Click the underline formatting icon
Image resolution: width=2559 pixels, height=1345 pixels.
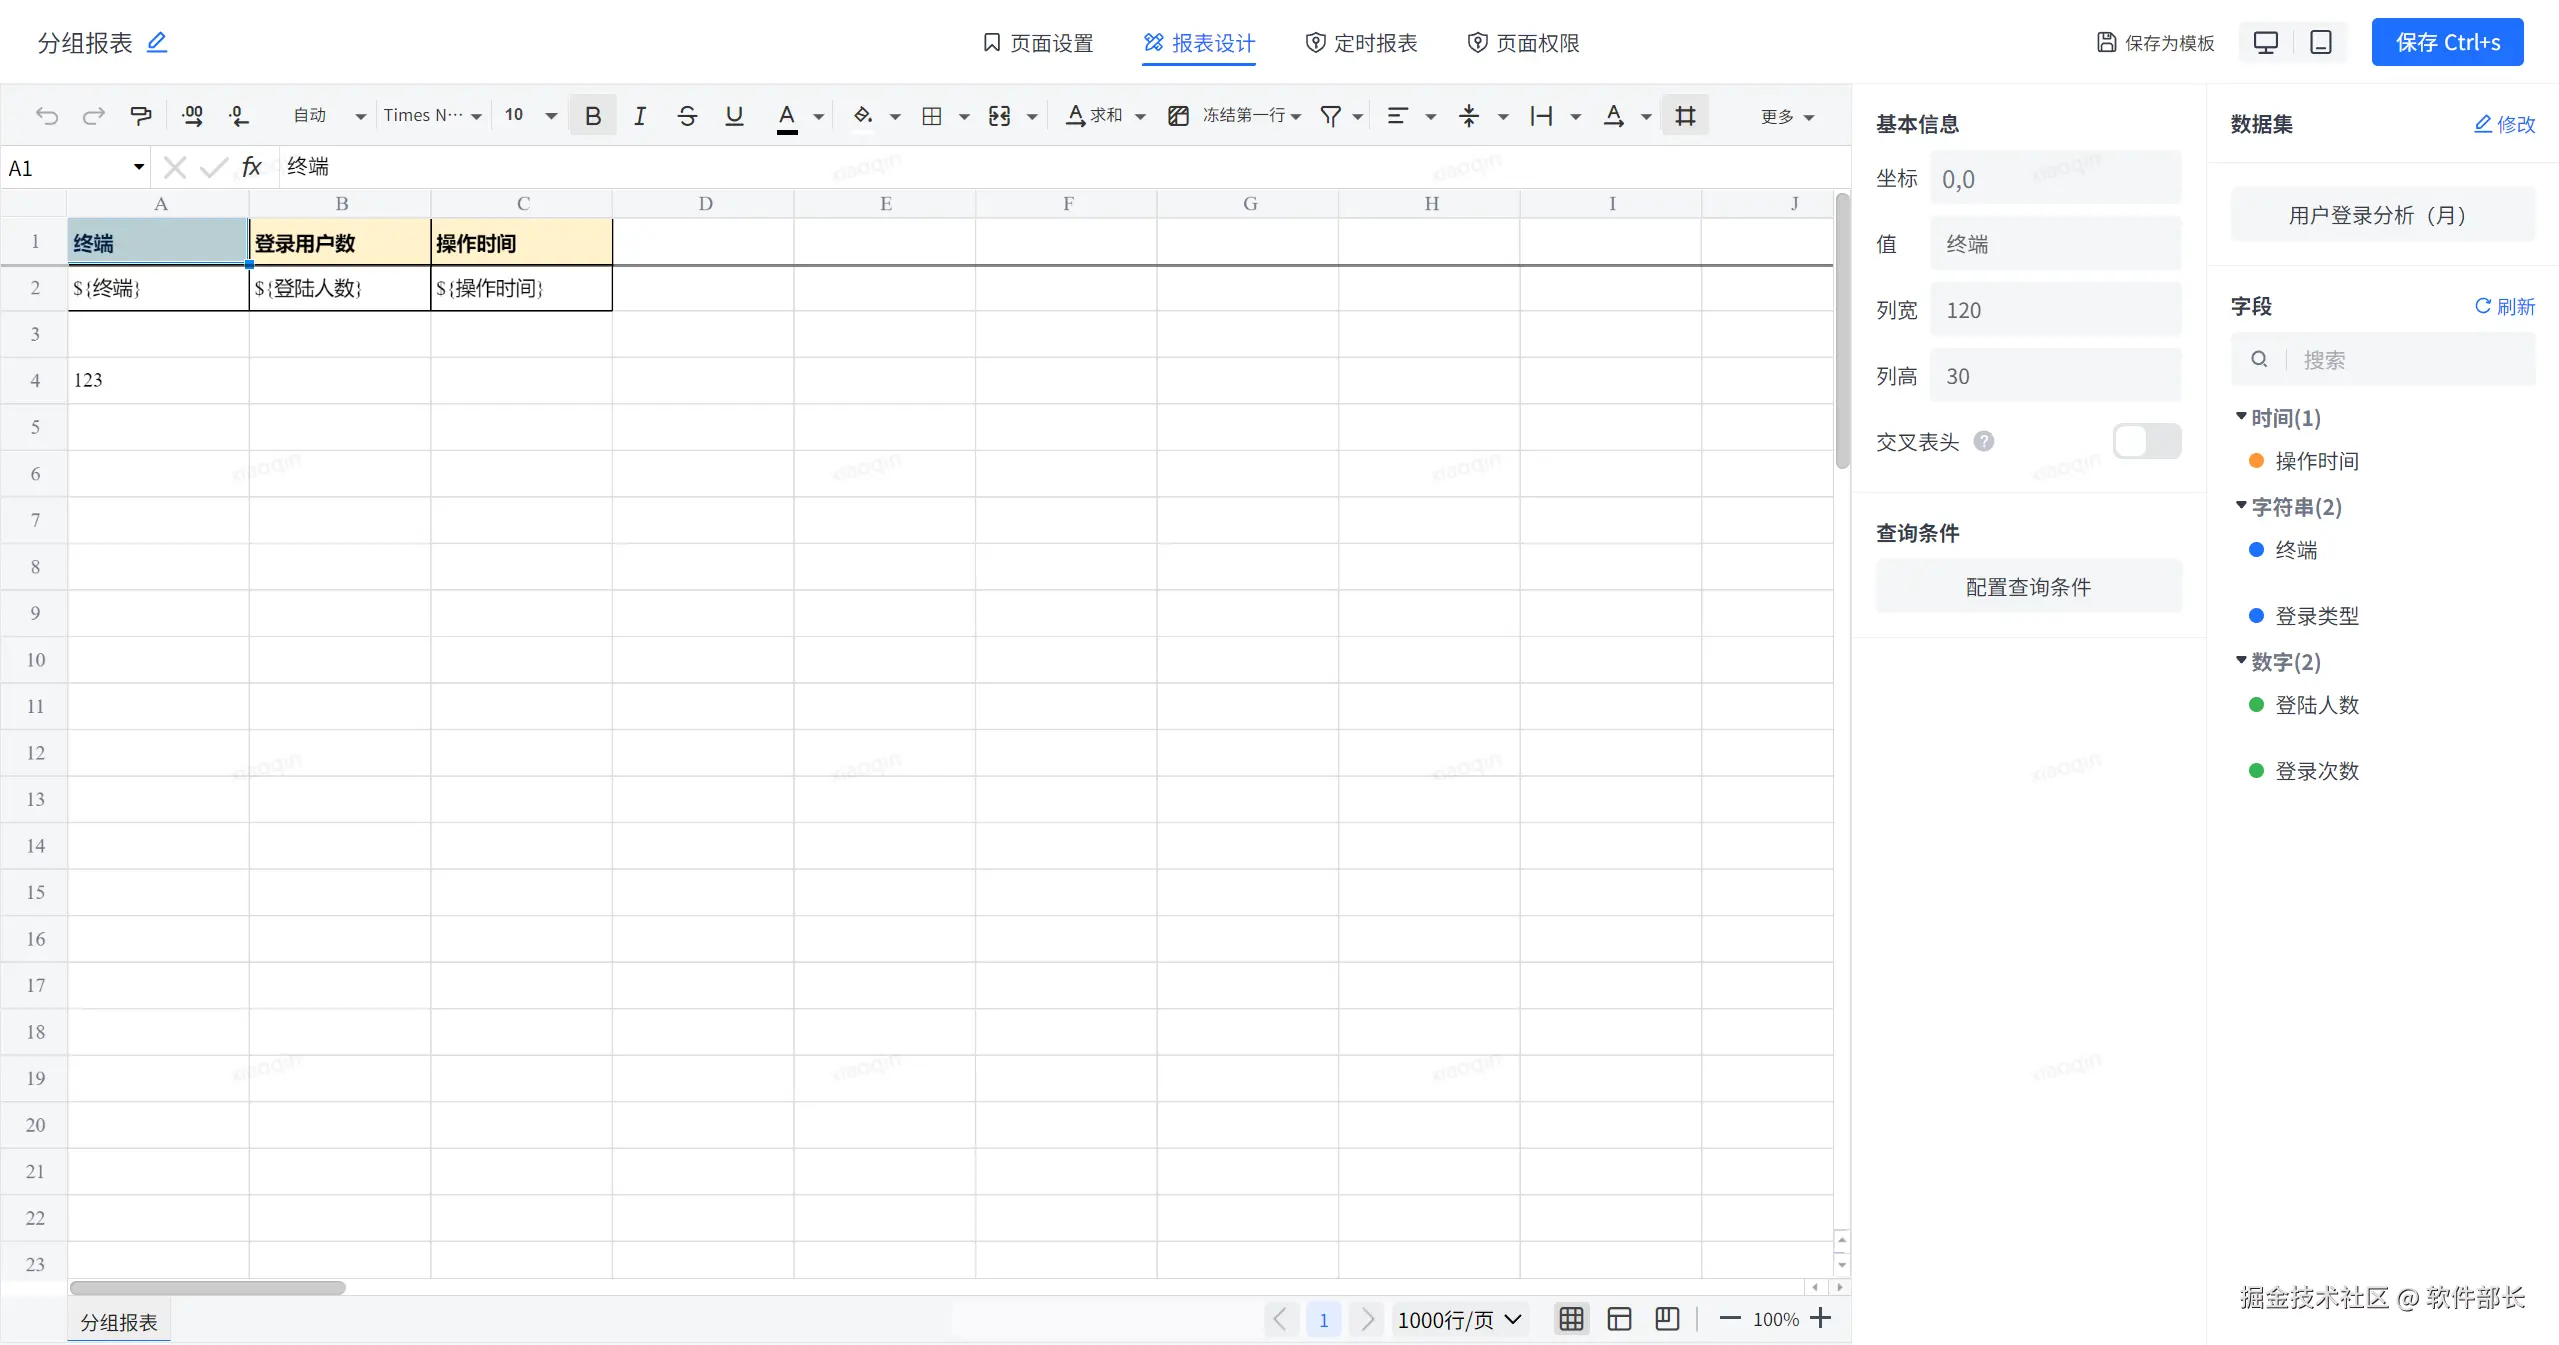(734, 116)
